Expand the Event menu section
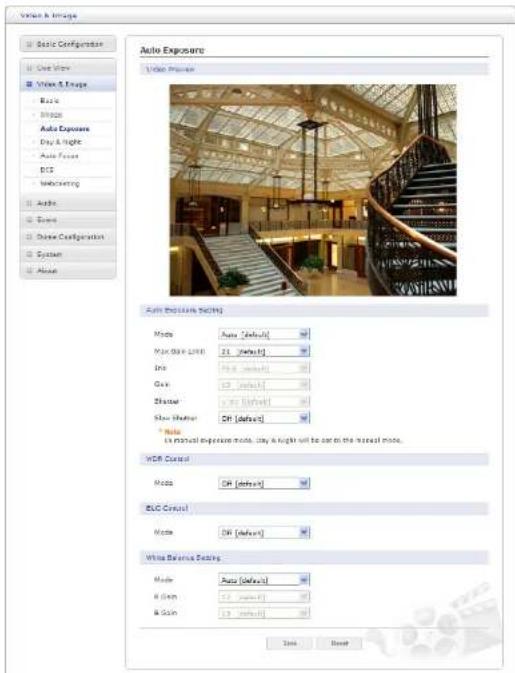 [68, 220]
